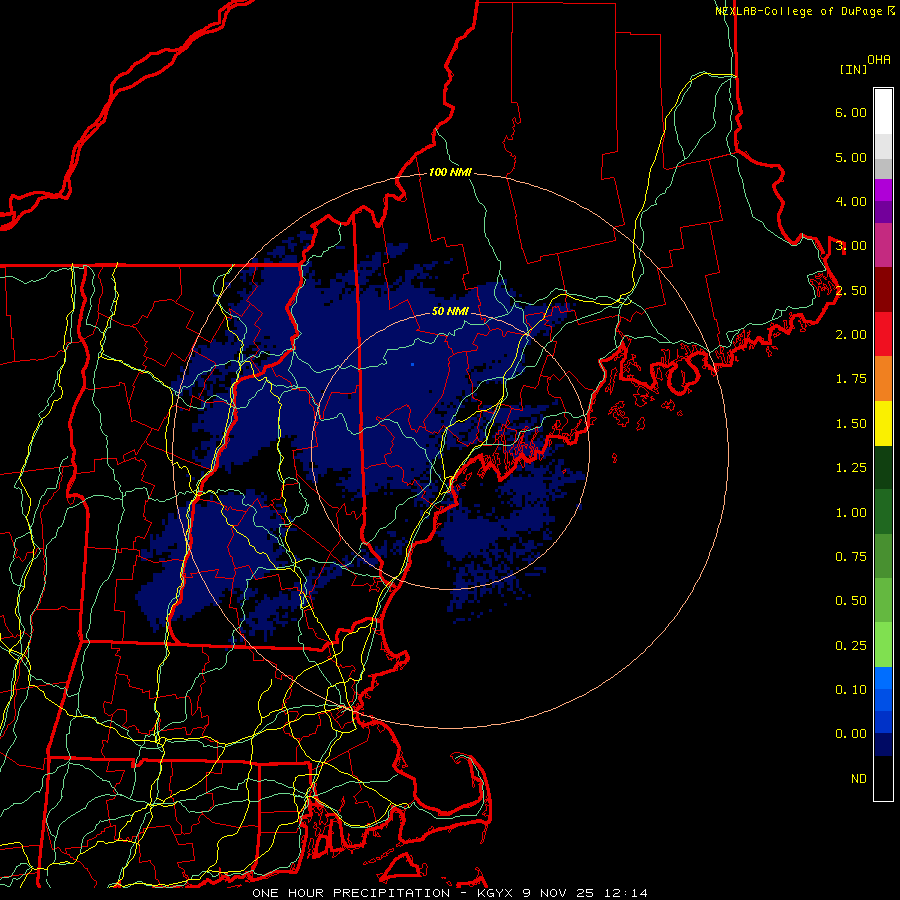Select the 0.00 legend value
This screenshot has width=900, height=900.
point(851,734)
